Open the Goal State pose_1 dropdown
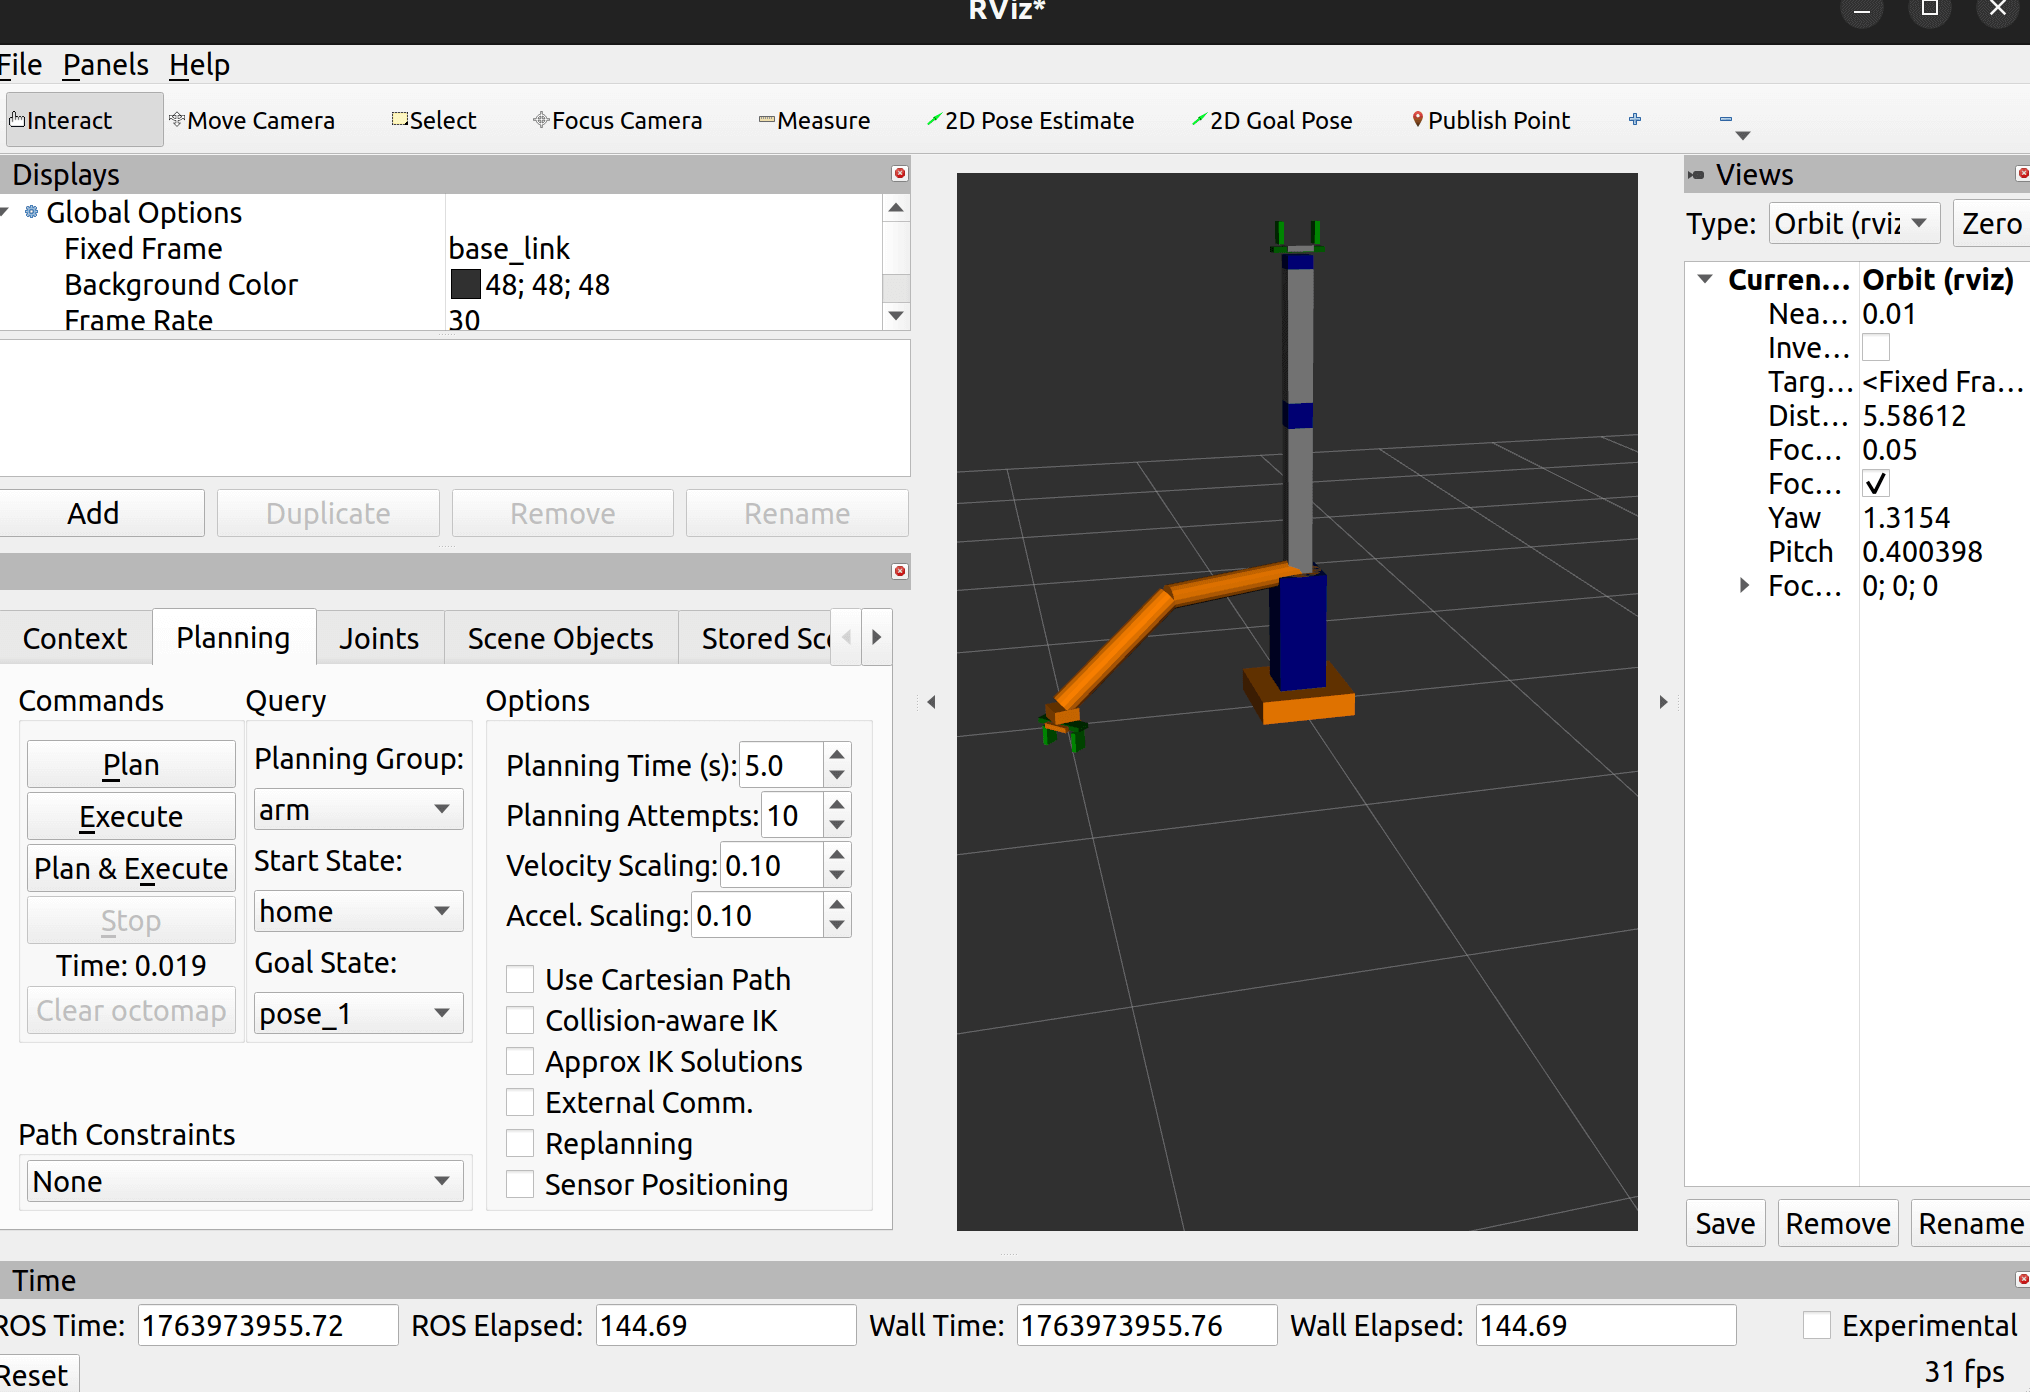The width and height of the screenshot is (2030, 1392). coord(357,1013)
